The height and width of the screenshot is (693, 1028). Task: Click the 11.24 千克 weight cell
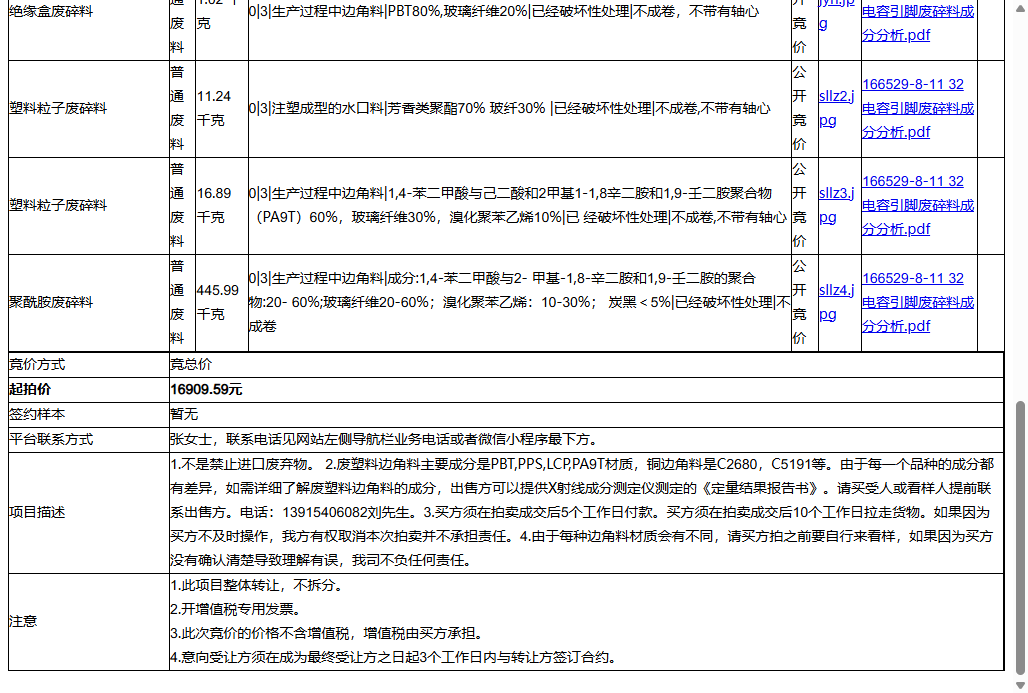coord(222,108)
